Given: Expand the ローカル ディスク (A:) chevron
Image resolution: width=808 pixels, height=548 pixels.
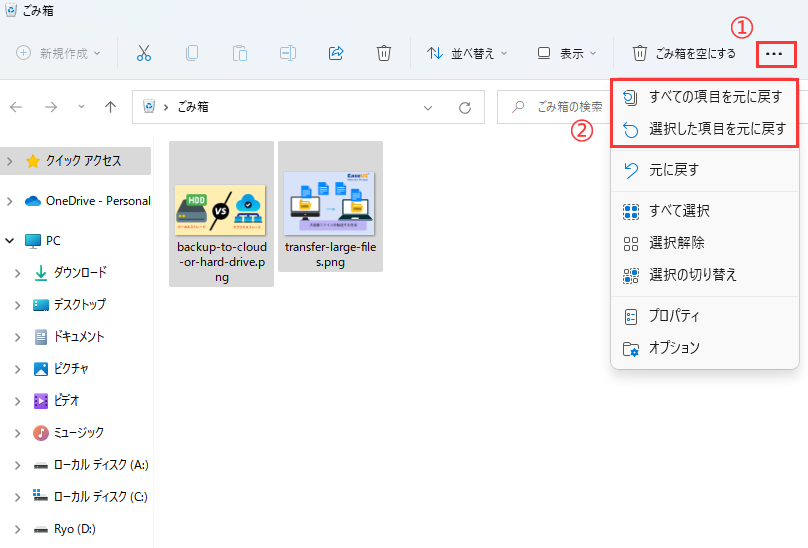Looking at the screenshot, I should pyautogui.click(x=18, y=465).
